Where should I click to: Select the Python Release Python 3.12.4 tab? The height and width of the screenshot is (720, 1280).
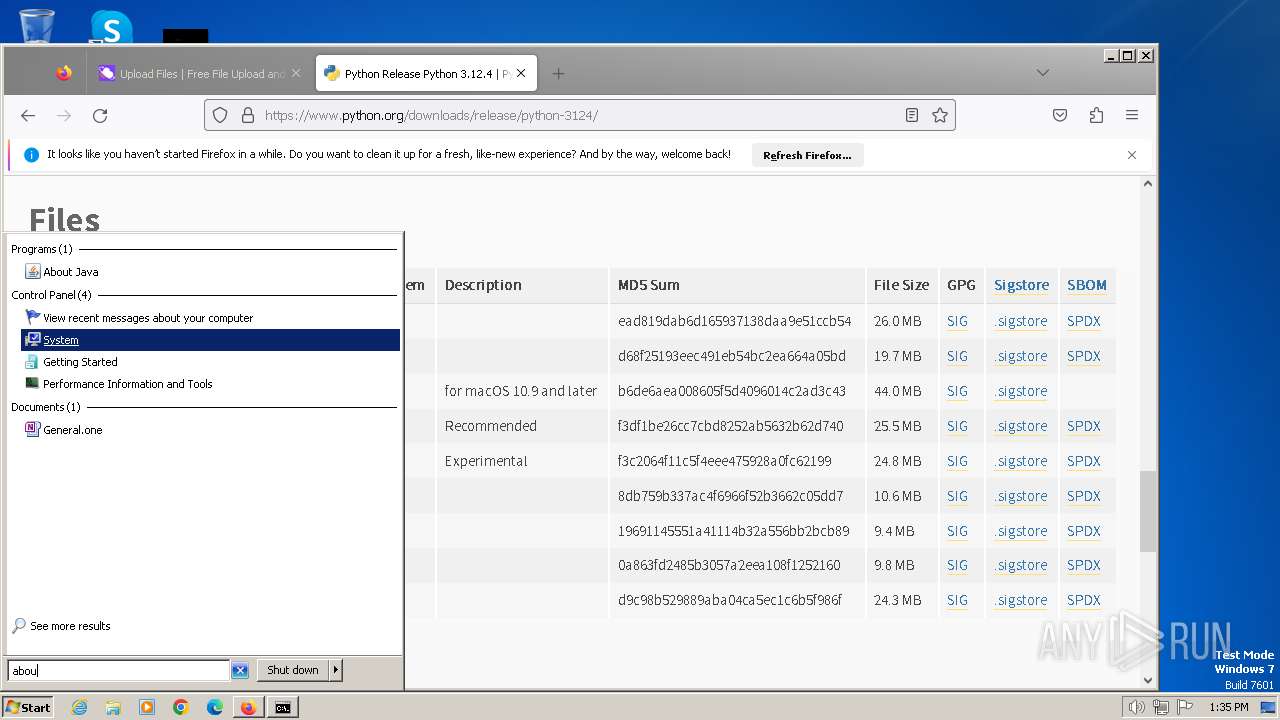pos(427,73)
